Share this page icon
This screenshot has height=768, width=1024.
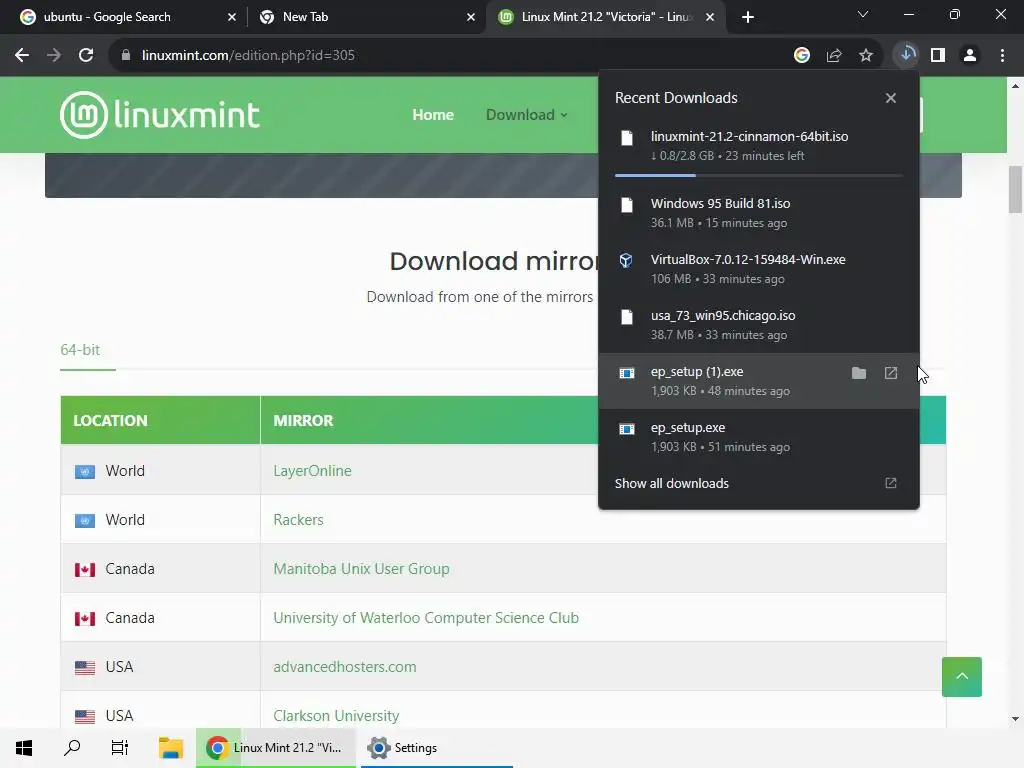tap(834, 56)
